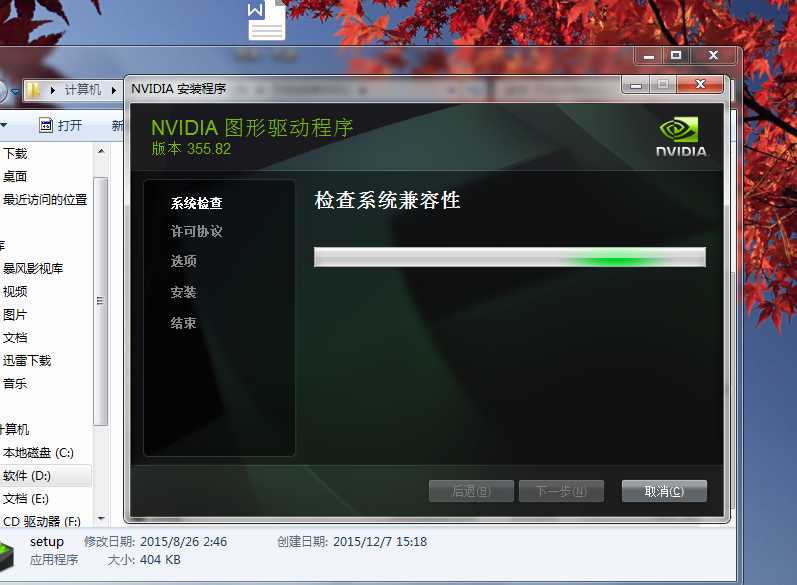Open 下载 in Explorer navigation pane

point(15,153)
